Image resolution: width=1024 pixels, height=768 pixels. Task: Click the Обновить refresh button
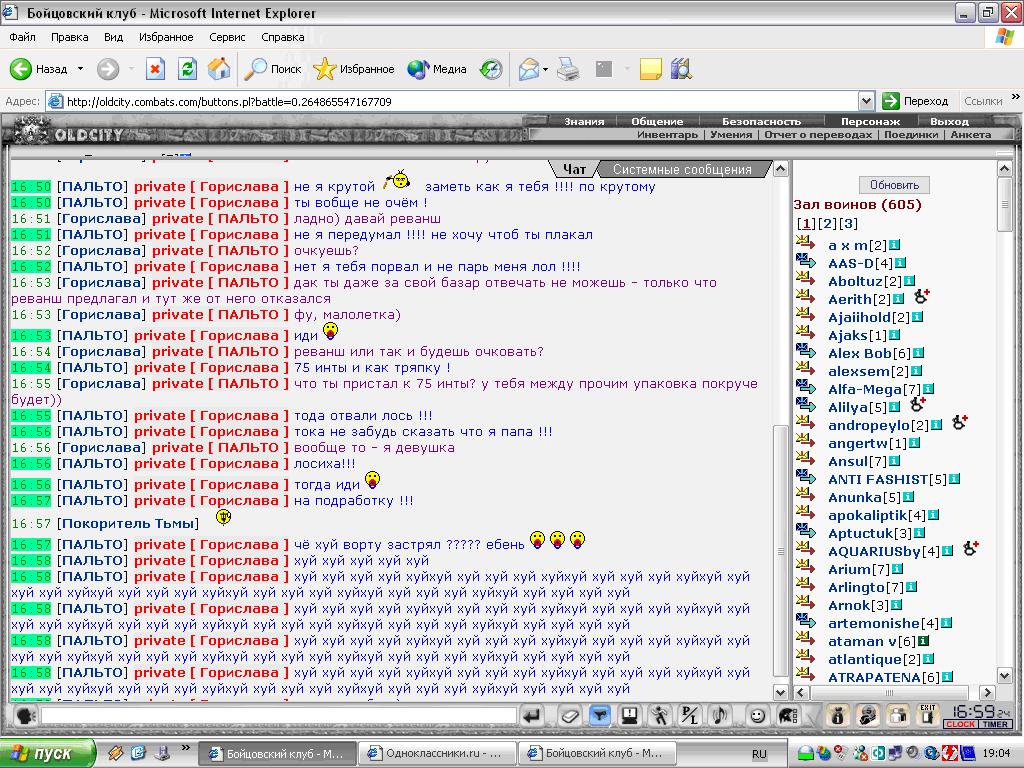tap(894, 185)
